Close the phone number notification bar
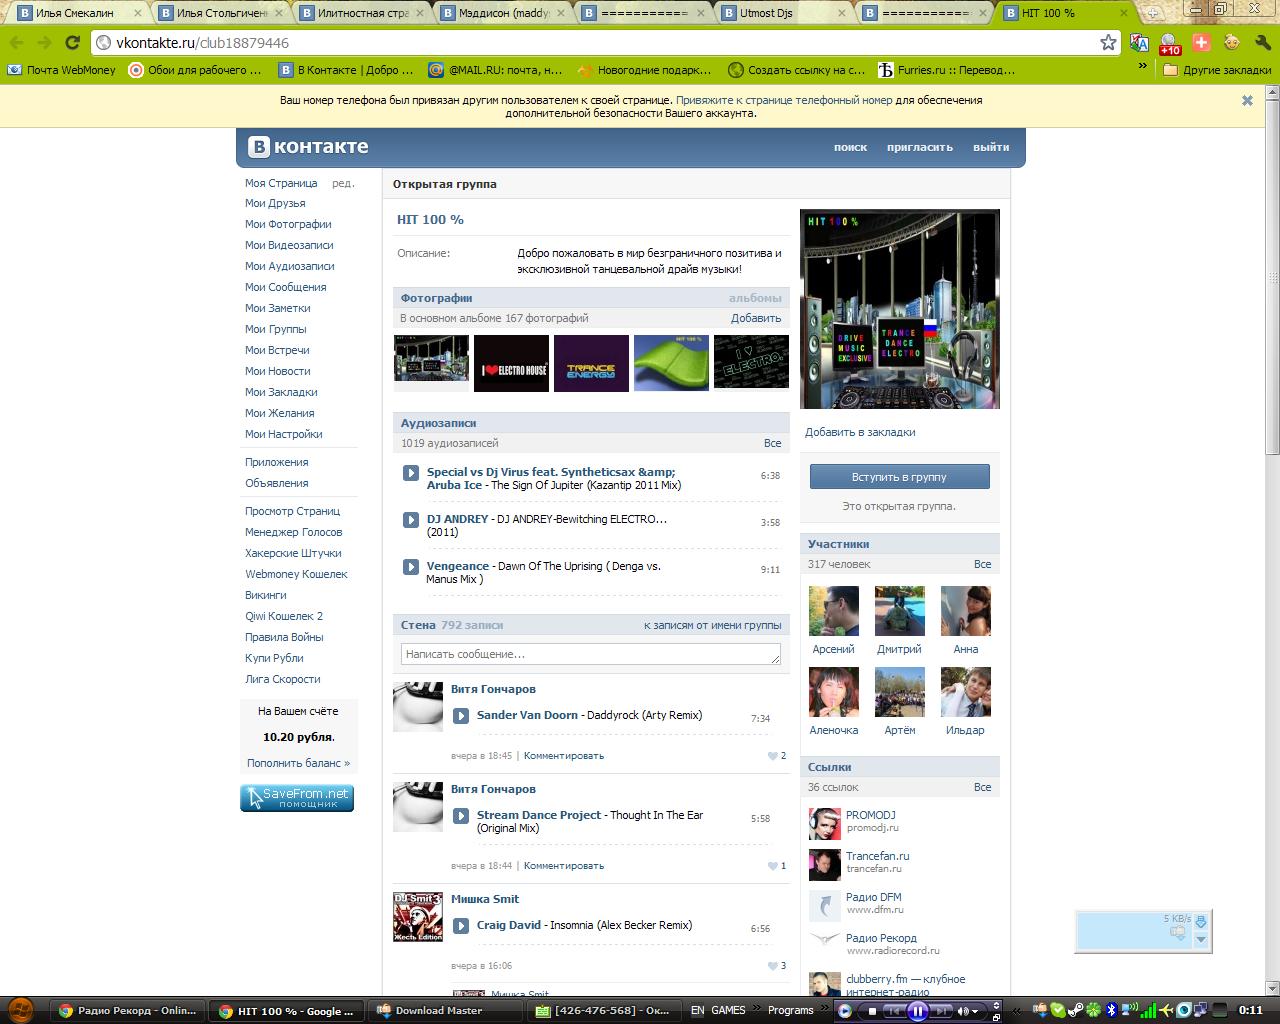Image resolution: width=1280 pixels, height=1024 pixels. 1247,100
